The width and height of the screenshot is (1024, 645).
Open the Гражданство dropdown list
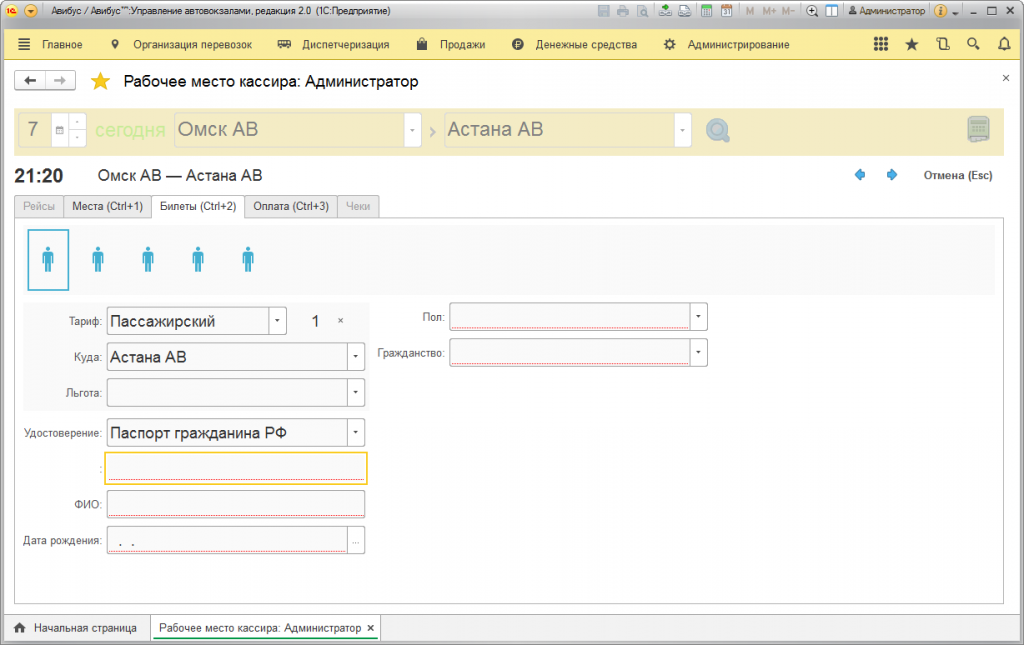click(699, 353)
